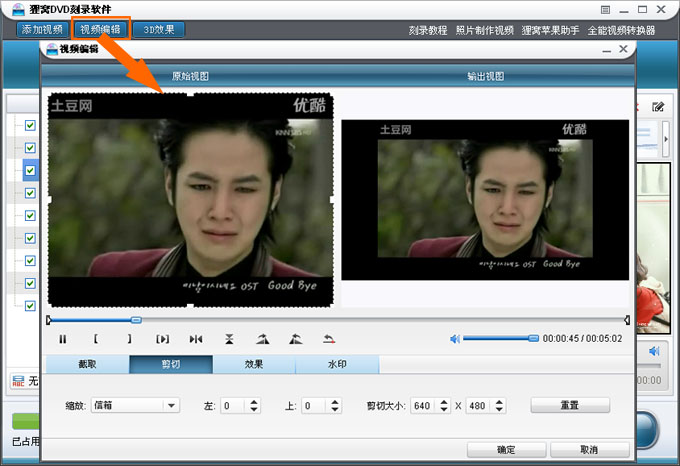The width and height of the screenshot is (680, 466).
Task: Click the volume slider handle
Action: click(x=533, y=338)
